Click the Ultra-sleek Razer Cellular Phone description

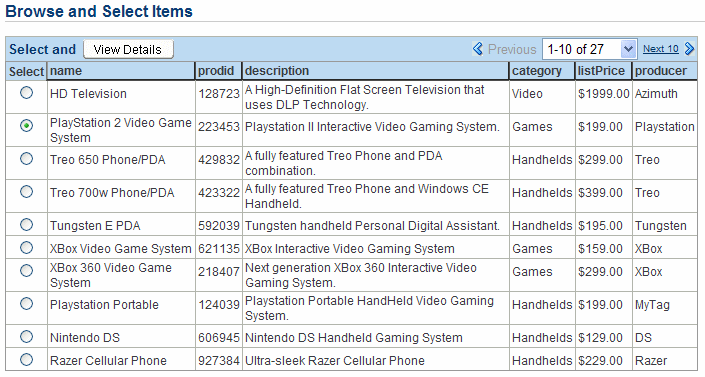point(335,361)
